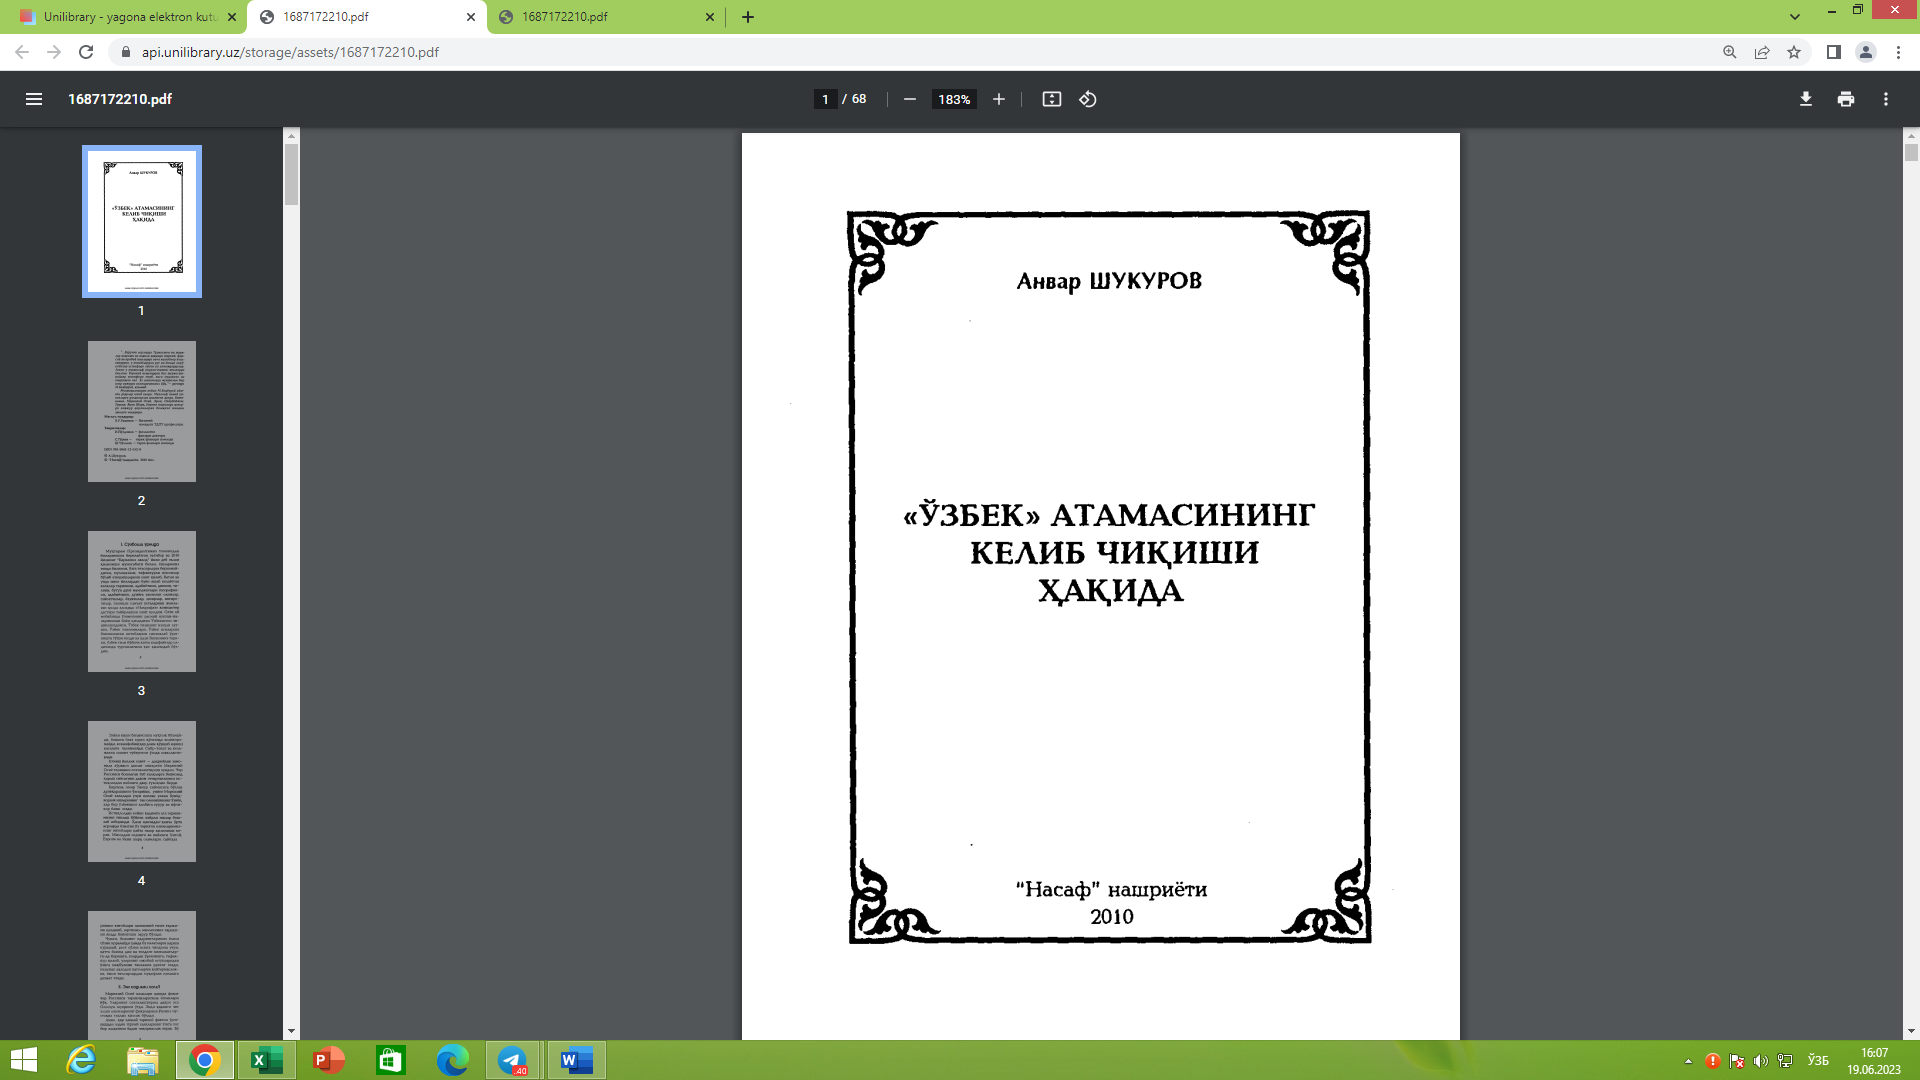Click the zoom in plus icon
Image resolution: width=1920 pixels, height=1080 pixels.
pyautogui.click(x=998, y=99)
